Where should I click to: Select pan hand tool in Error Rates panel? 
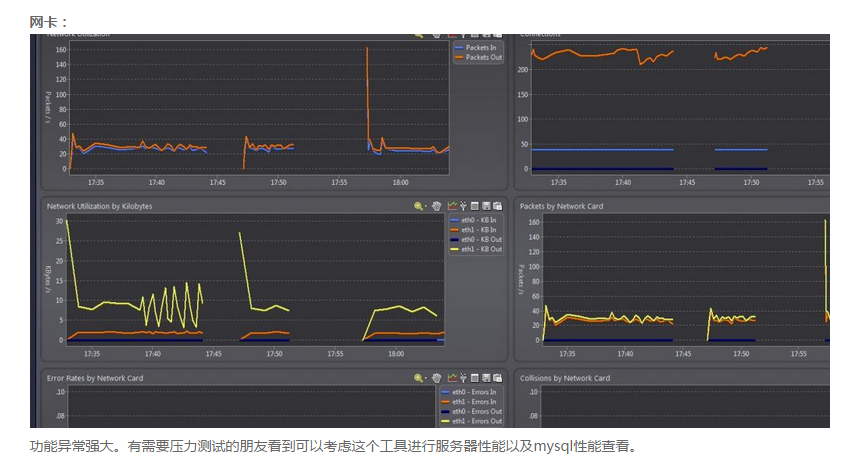(x=436, y=378)
